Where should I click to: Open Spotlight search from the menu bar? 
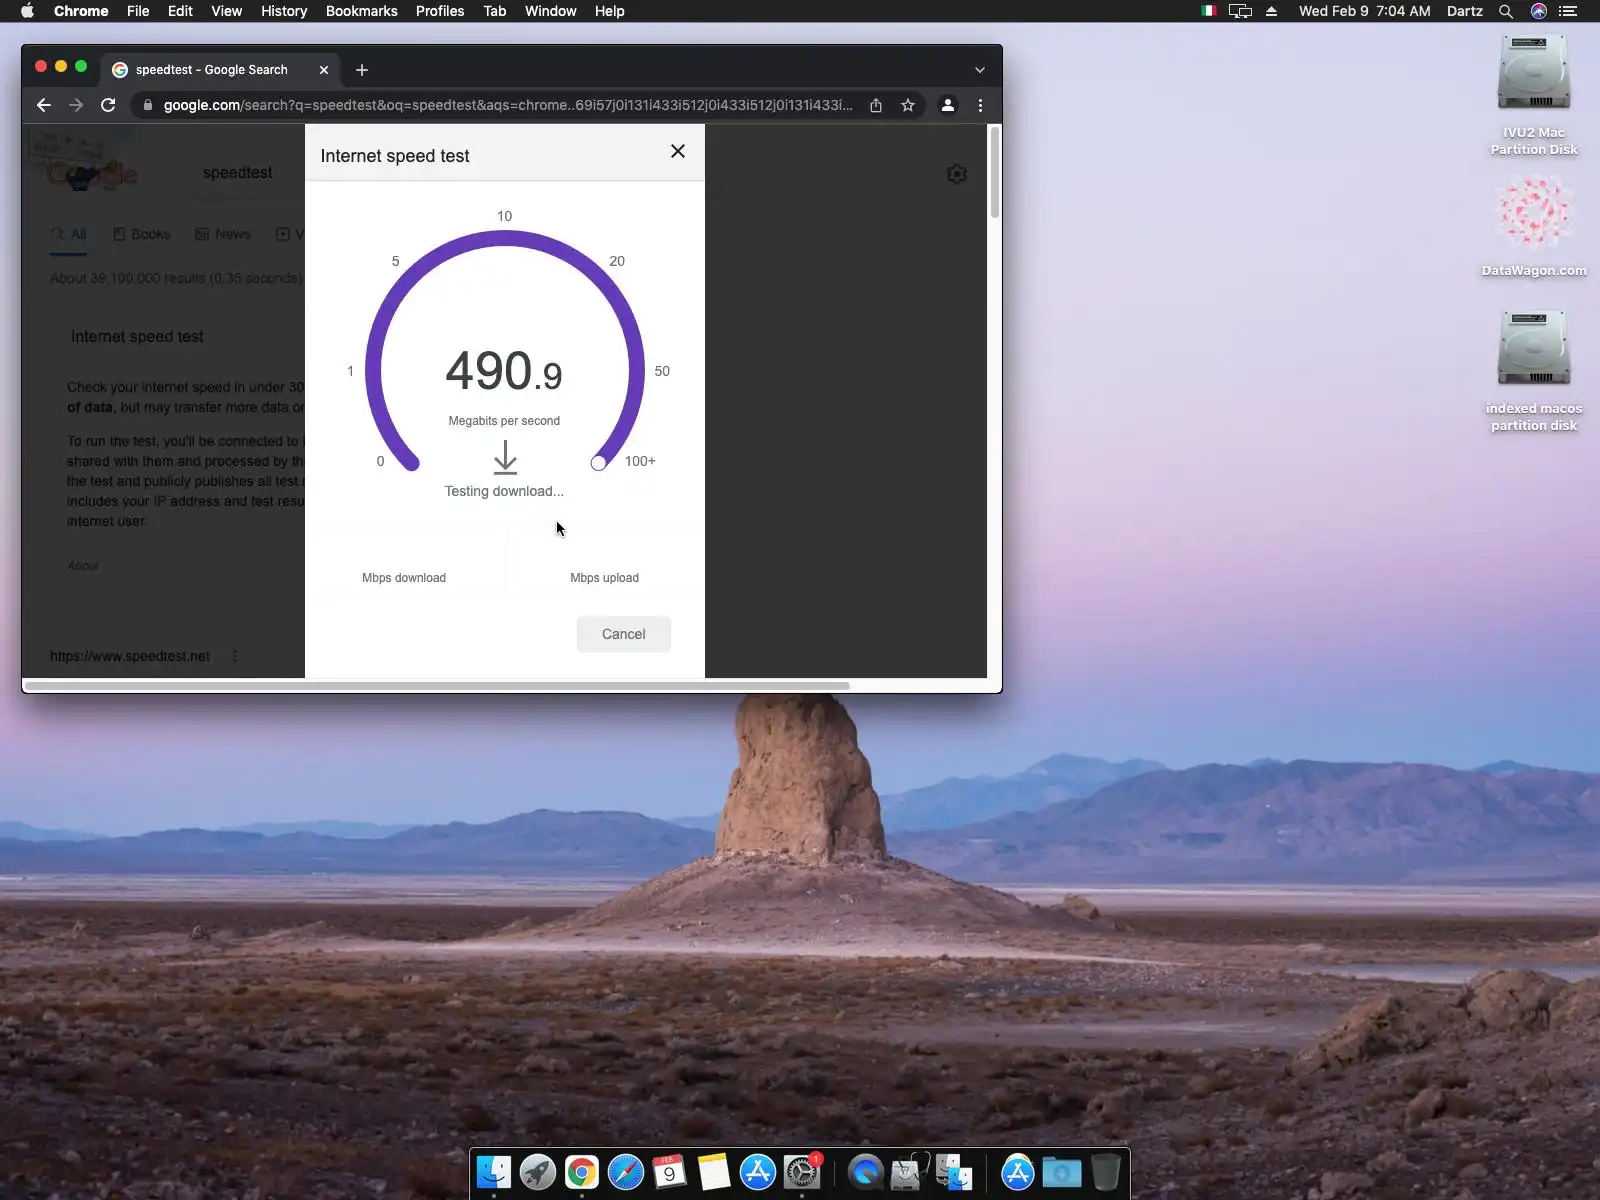pos(1506,11)
